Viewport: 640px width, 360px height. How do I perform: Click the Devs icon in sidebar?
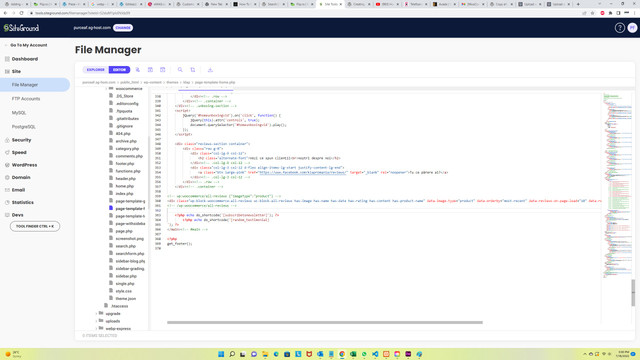tap(7, 215)
